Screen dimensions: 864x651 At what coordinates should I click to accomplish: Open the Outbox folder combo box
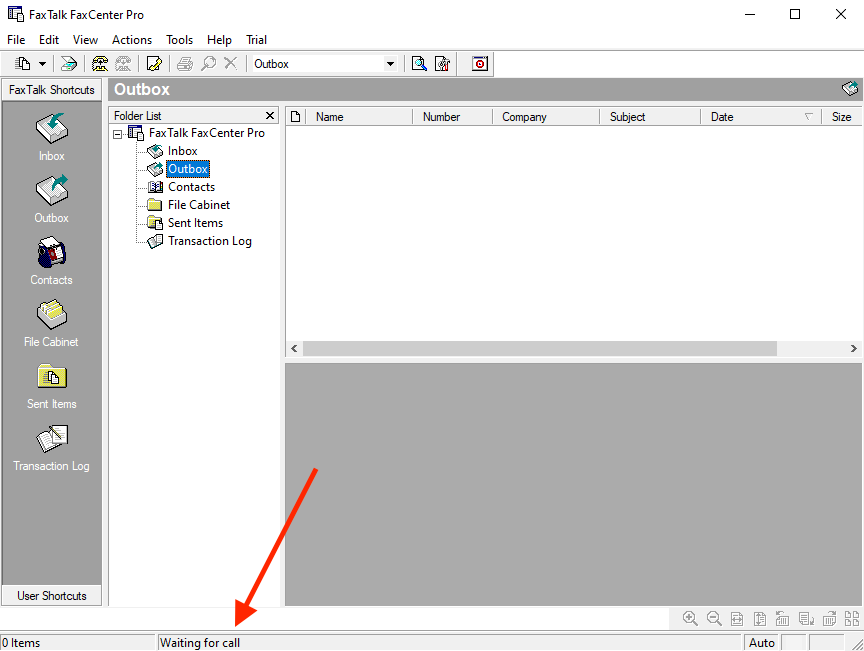point(325,64)
